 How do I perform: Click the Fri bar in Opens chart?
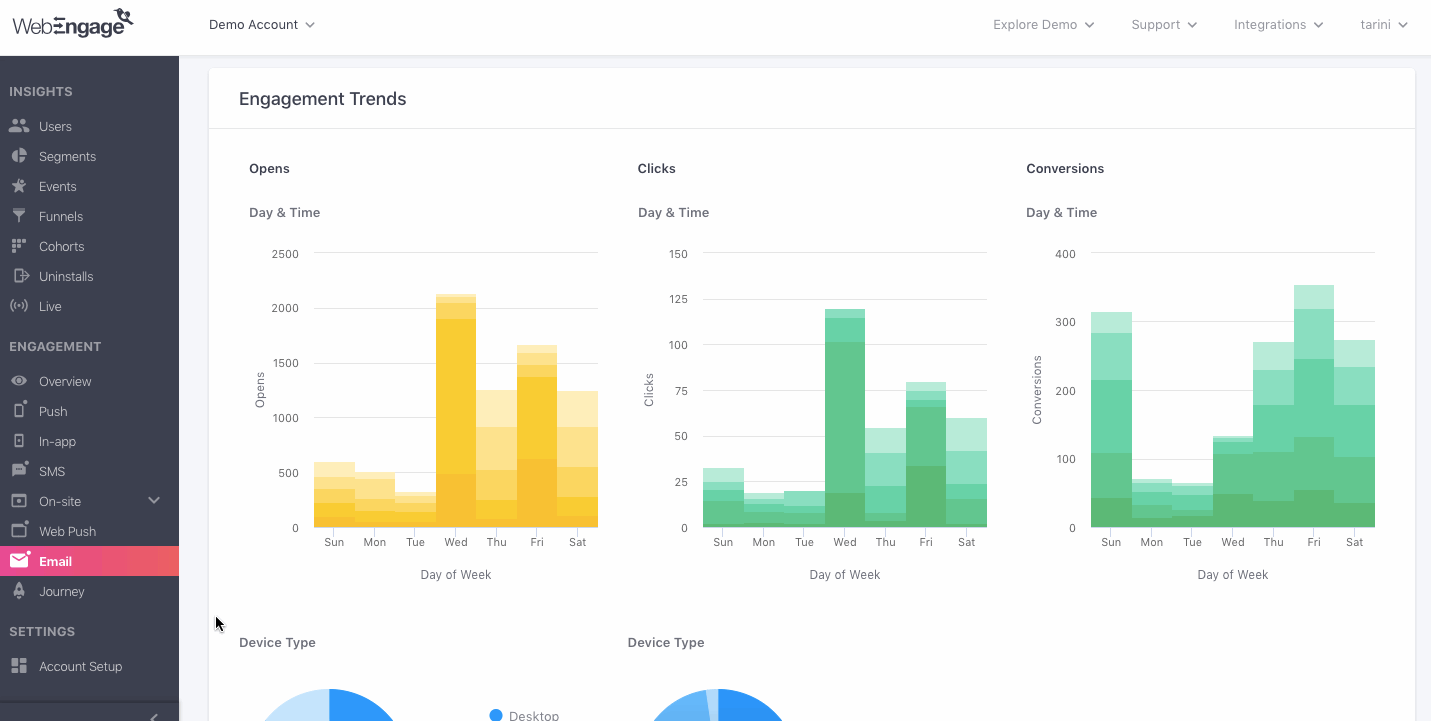click(x=537, y=436)
